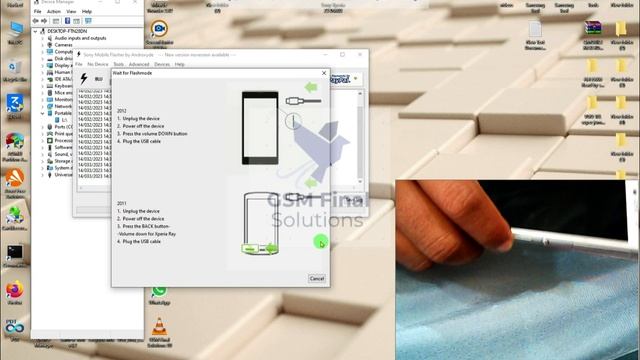Viewport: 640px width, 360px height.
Task: Open the No Device menu in Flashtool
Action: coord(98,64)
